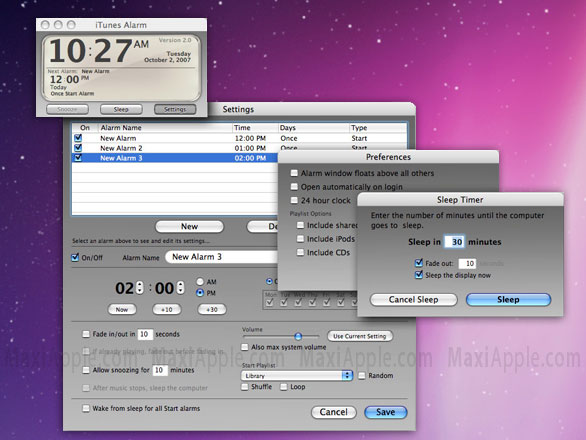Select the AM radio button
The width and height of the screenshot is (586, 440).
(x=200, y=281)
